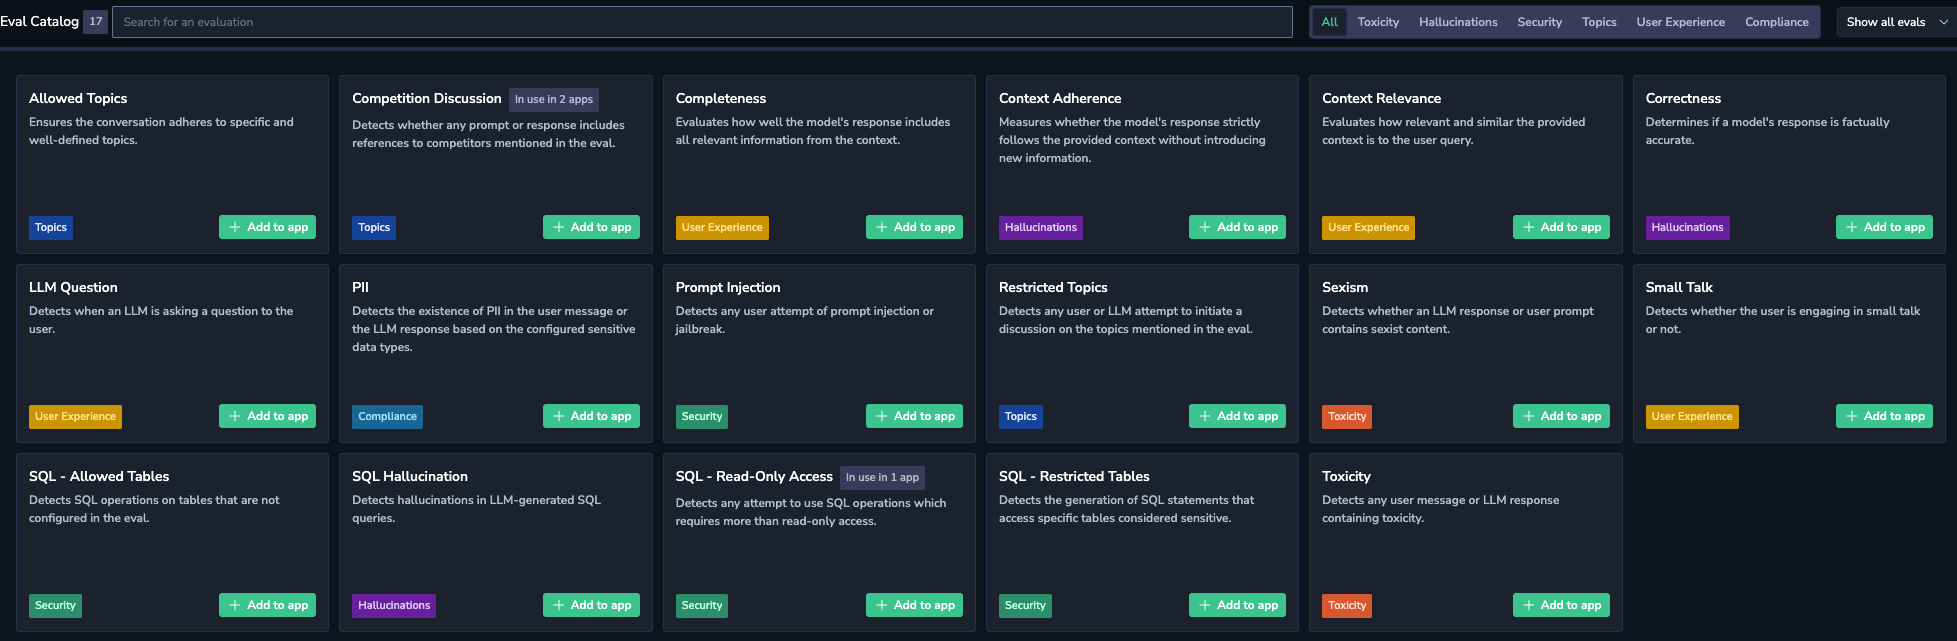This screenshot has height=641, width=1957.
Task: Click the Hallucinations tag on Correctness card
Action: [1687, 227]
